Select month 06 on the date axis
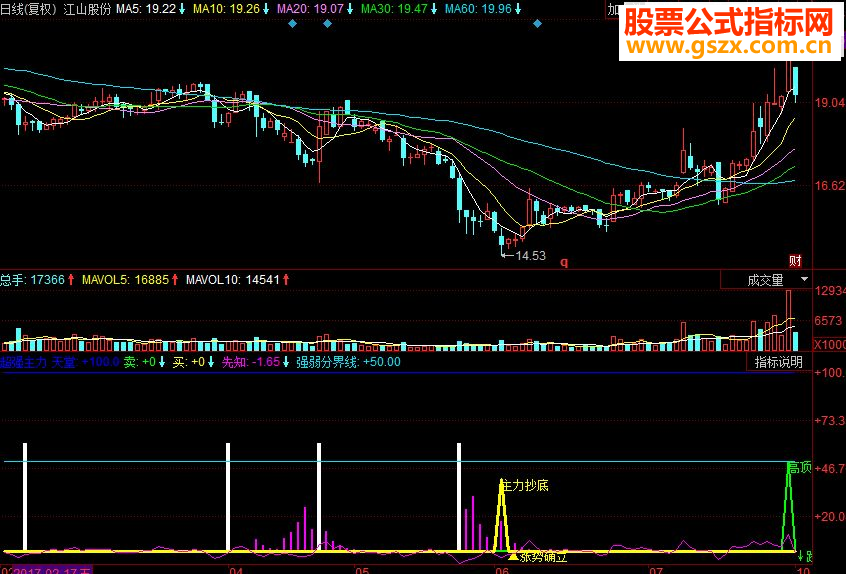 click(x=502, y=570)
